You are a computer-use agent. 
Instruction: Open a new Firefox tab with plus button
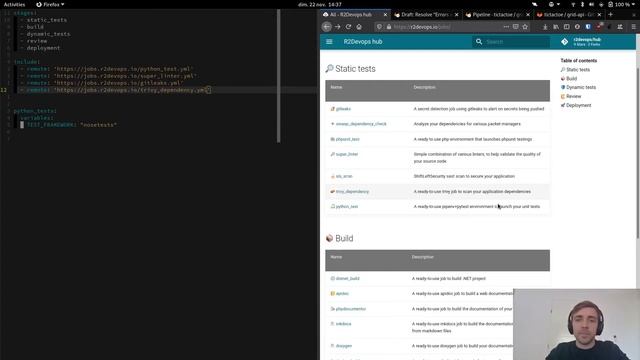(611, 15)
